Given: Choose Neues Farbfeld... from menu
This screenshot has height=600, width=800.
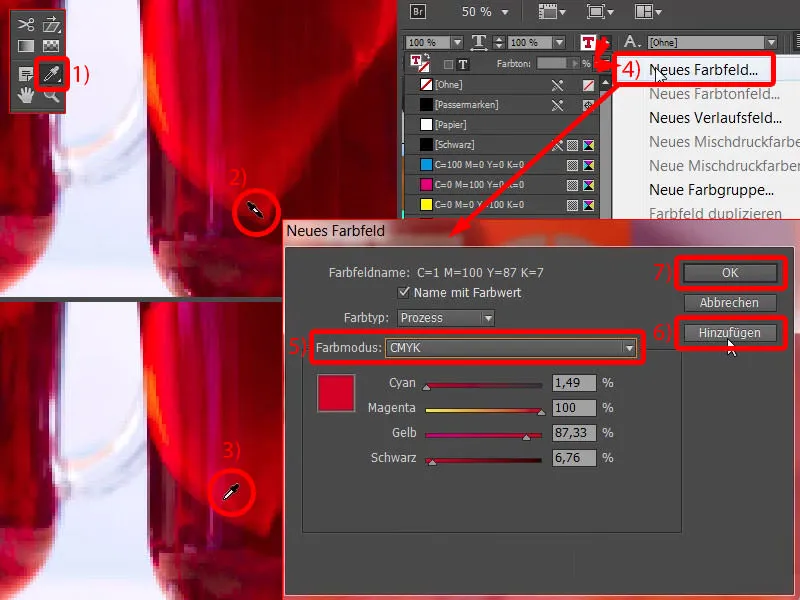Looking at the screenshot, I should (x=703, y=70).
